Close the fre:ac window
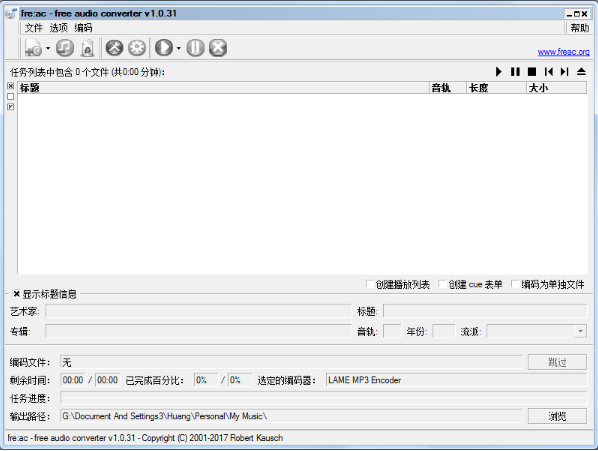This screenshot has width=598, height=451. tap(584, 14)
